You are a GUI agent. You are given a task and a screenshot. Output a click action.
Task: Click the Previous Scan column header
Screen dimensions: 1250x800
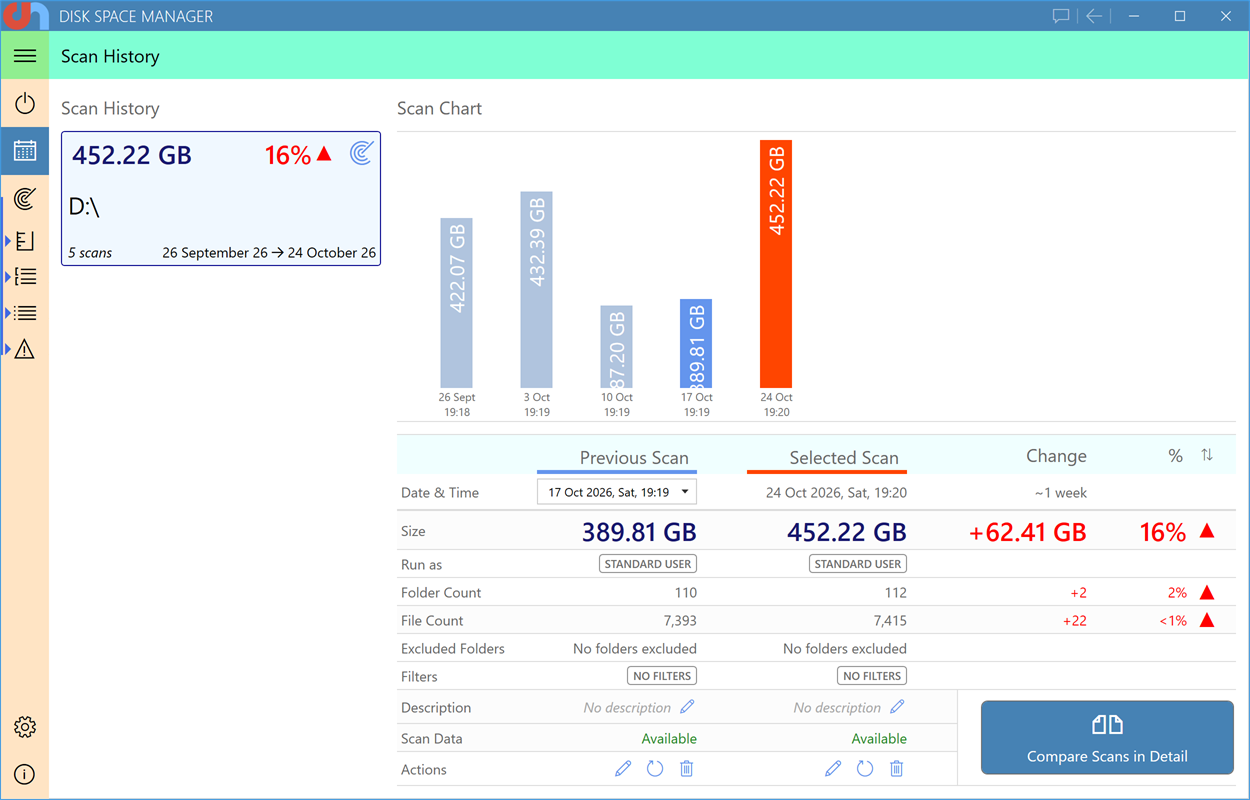(x=634, y=458)
